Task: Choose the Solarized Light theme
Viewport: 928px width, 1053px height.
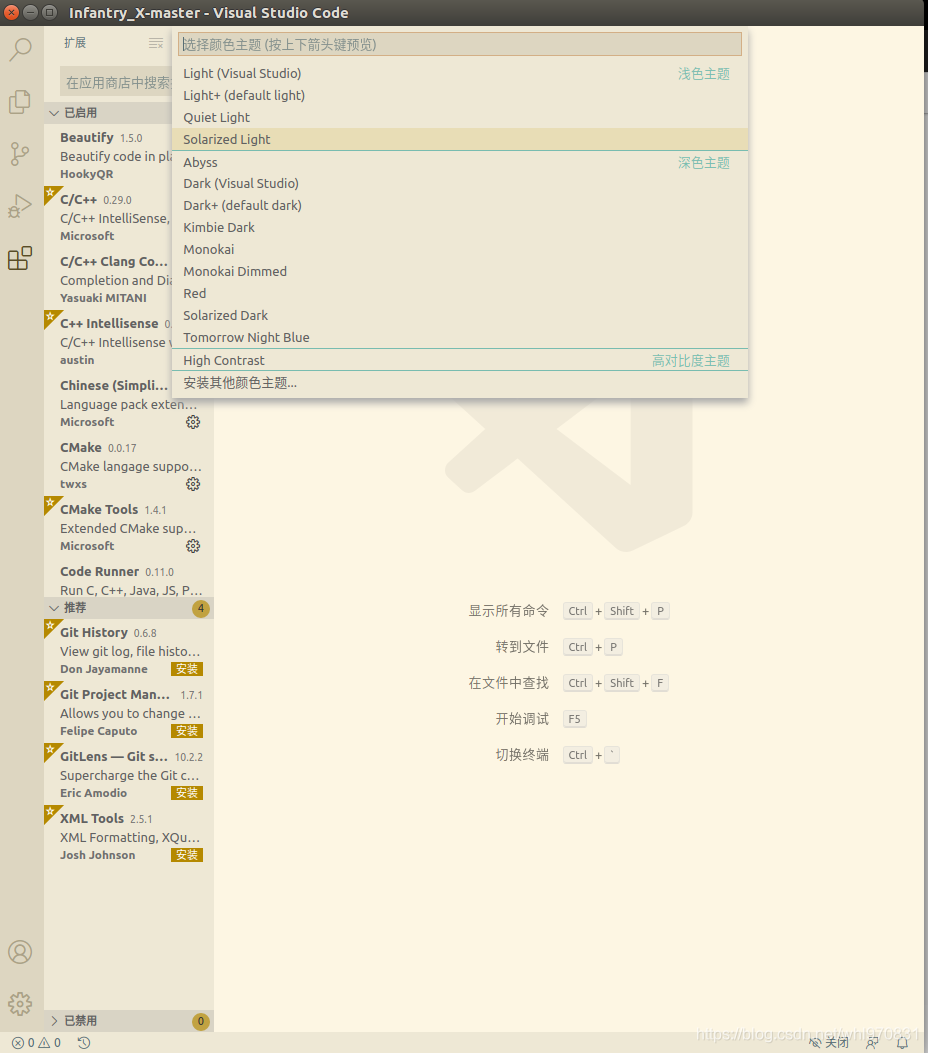Action: pyautogui.click(x=460, y=139)
